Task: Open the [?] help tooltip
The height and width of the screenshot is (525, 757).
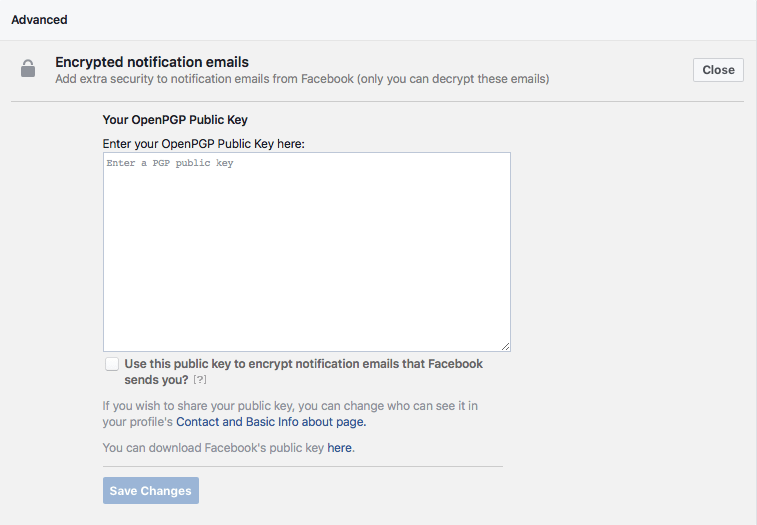Action: click(200, 380)
